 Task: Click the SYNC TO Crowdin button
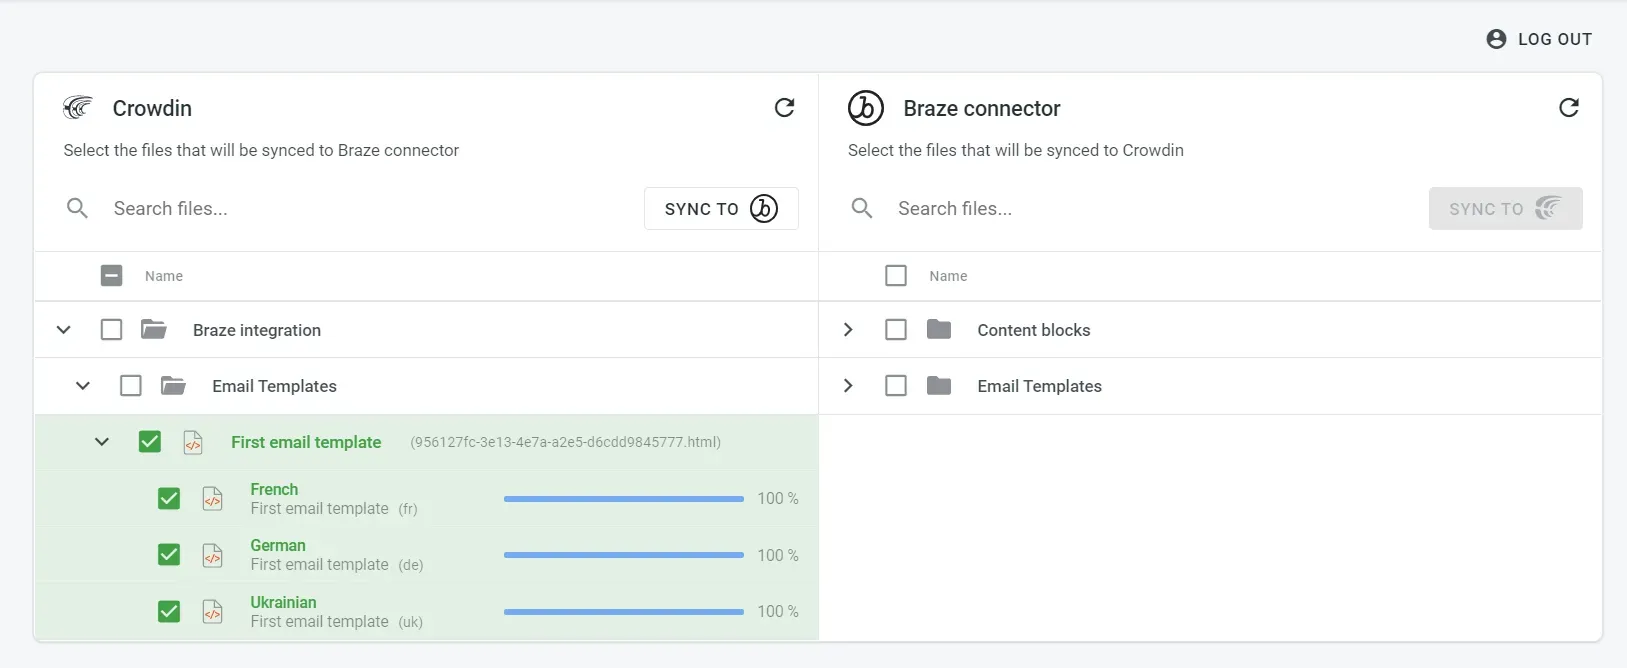pos(1505,208)
